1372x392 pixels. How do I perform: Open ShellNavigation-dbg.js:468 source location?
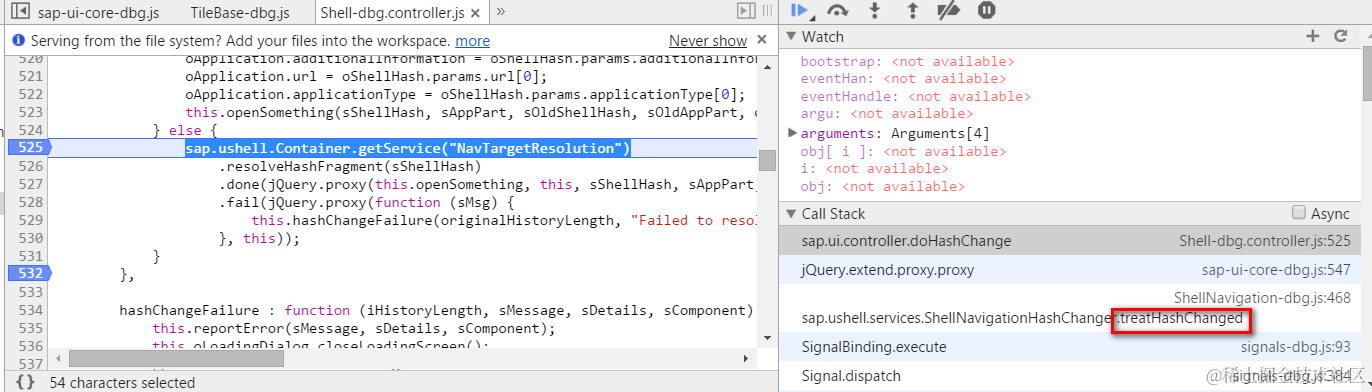point(1262,298)
